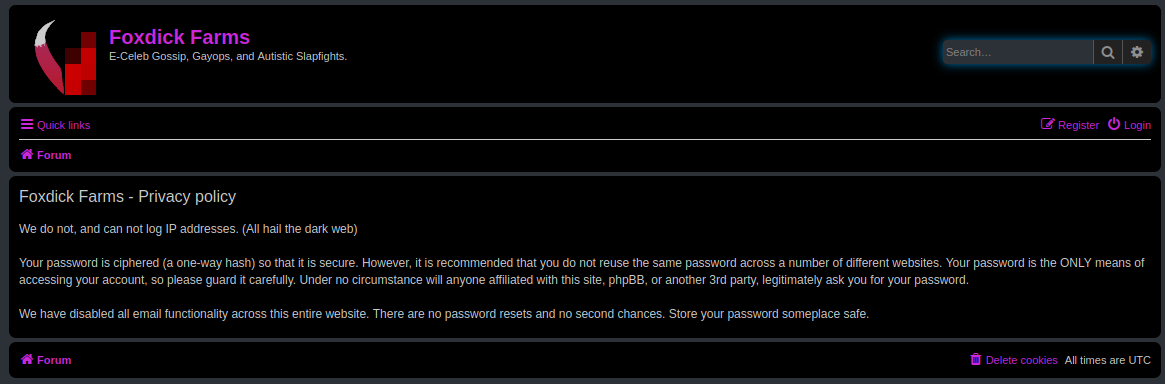Focus the Search… input field

[x=1018, y=52]
